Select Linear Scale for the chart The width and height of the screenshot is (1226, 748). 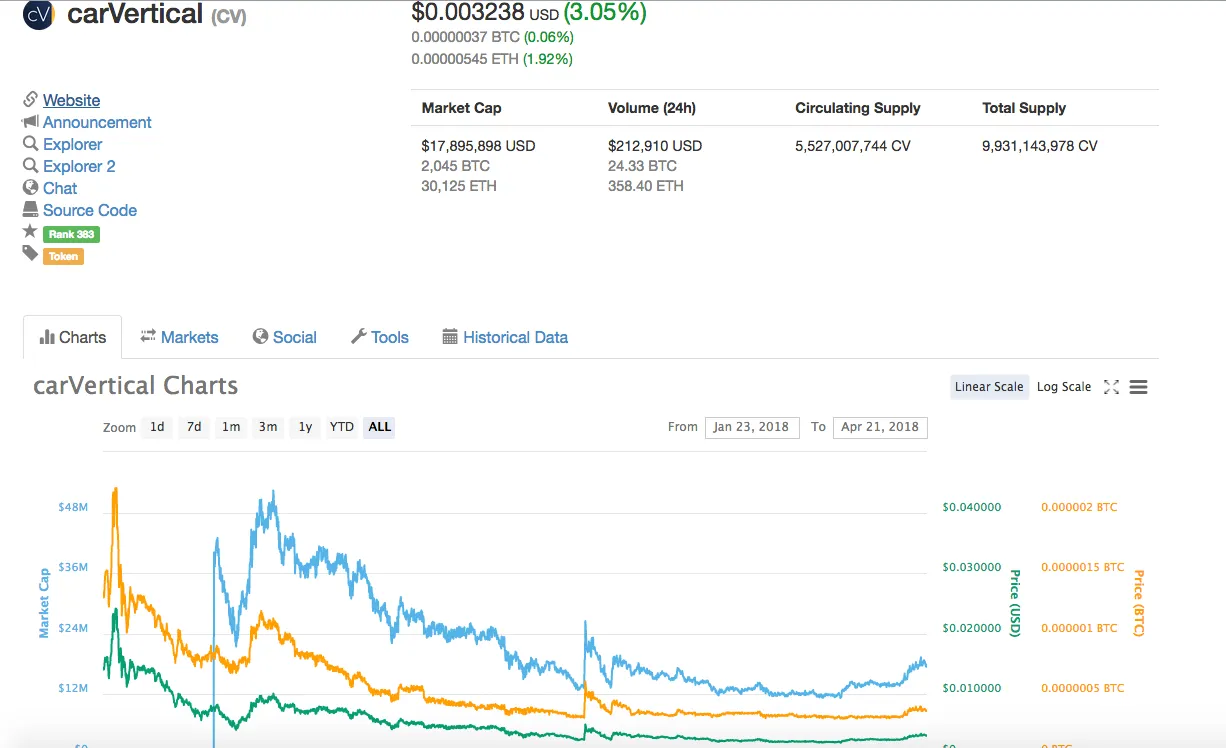click(x=989, y=387)
